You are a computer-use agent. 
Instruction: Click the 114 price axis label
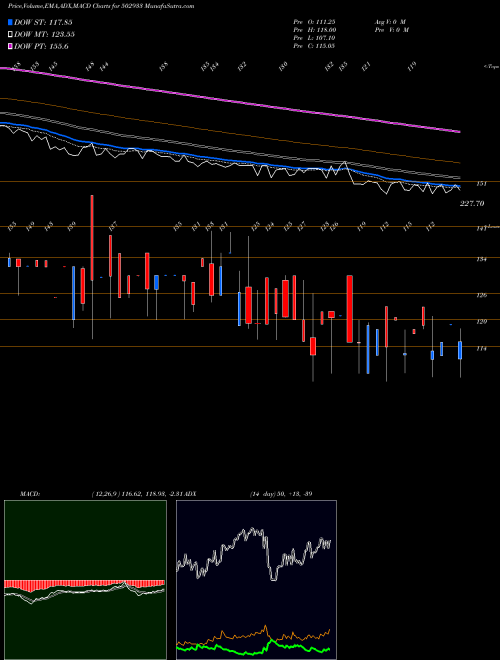coord(481,349)
